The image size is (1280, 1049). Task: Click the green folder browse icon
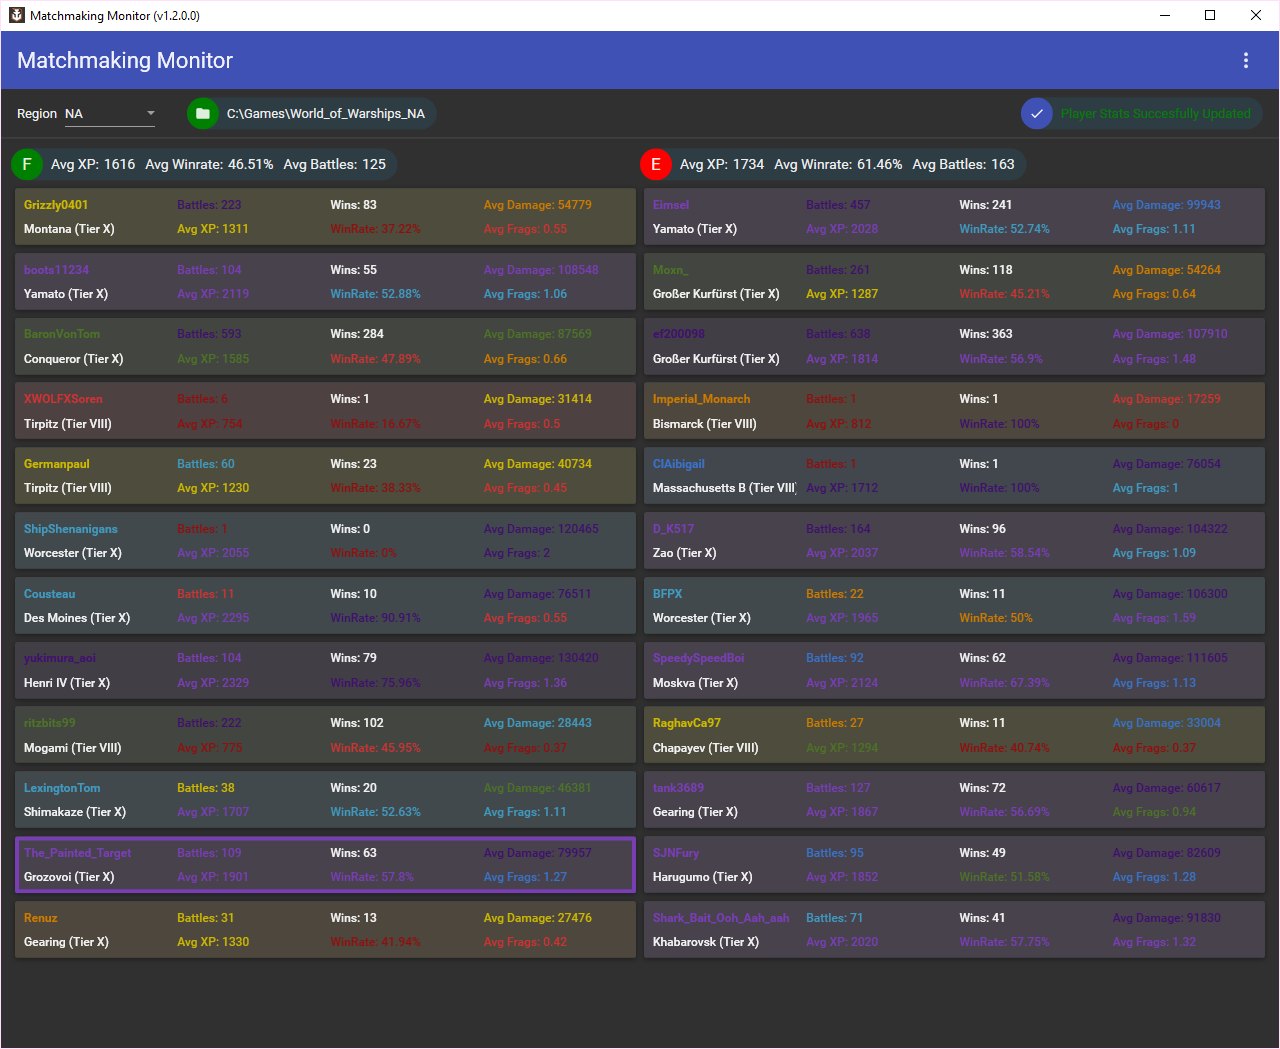(203, 114)
